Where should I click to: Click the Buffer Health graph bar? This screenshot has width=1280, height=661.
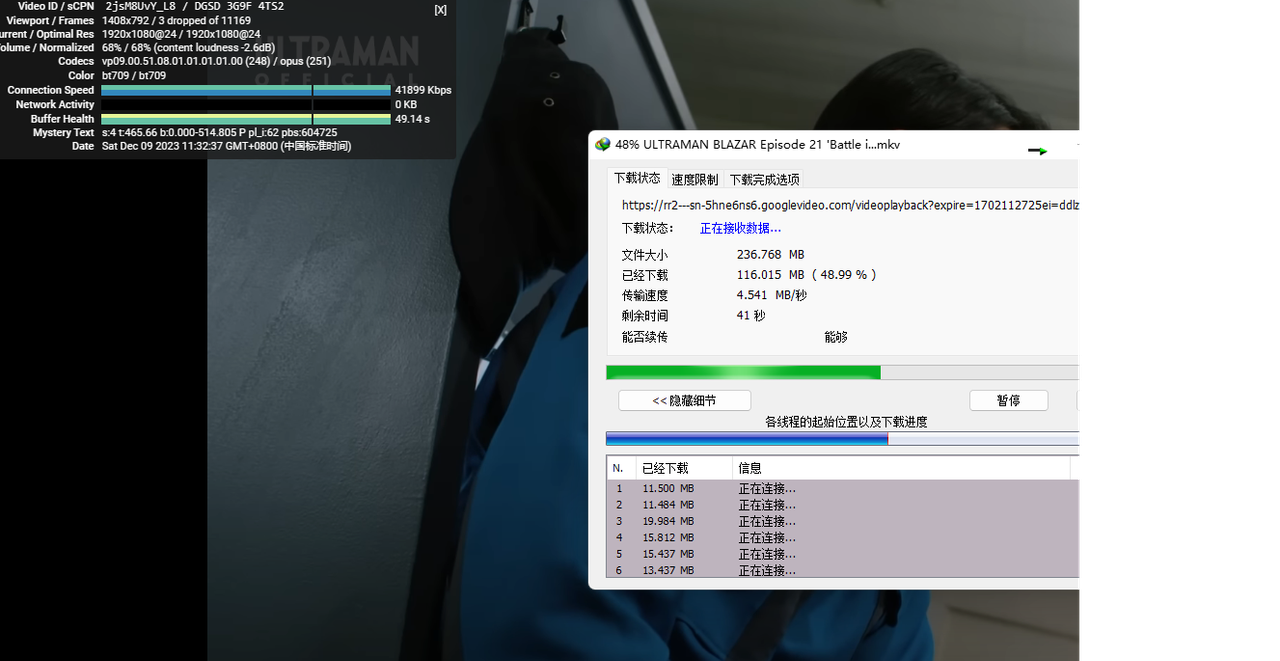pyautogui.click(x=245, y=118)
